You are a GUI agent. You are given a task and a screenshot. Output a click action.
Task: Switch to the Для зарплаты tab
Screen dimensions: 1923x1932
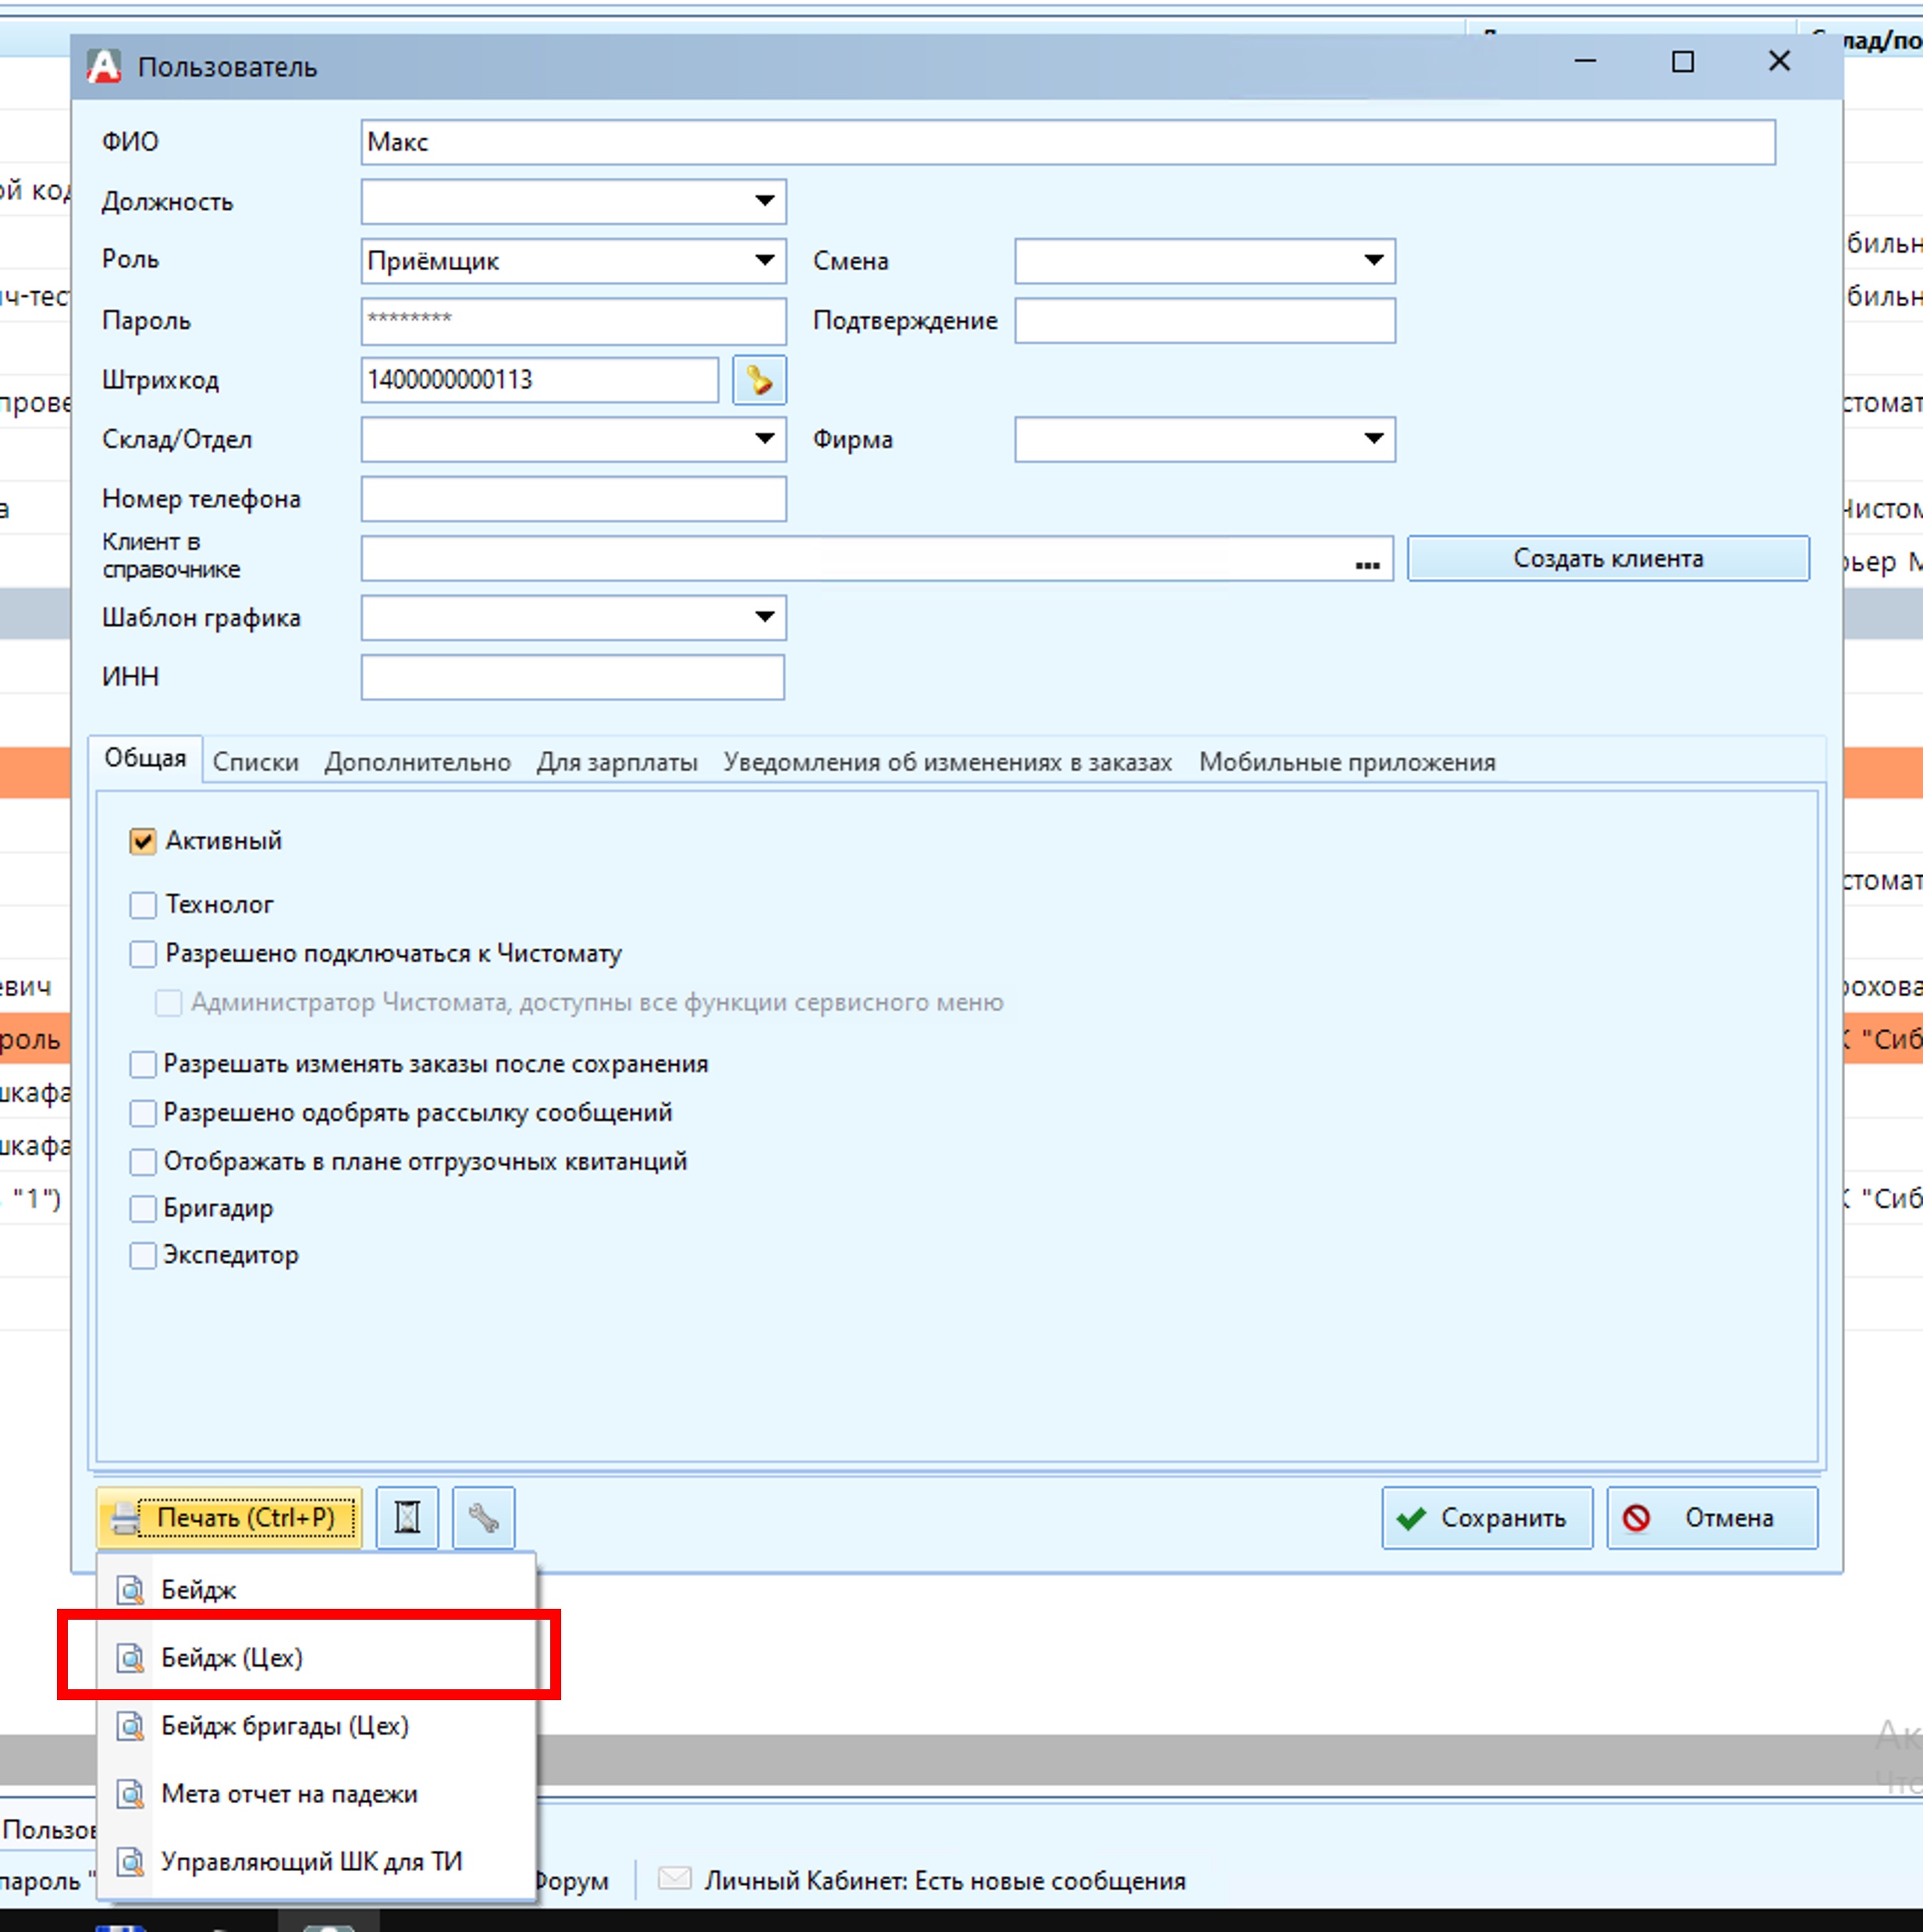click(x=617, y=763)
